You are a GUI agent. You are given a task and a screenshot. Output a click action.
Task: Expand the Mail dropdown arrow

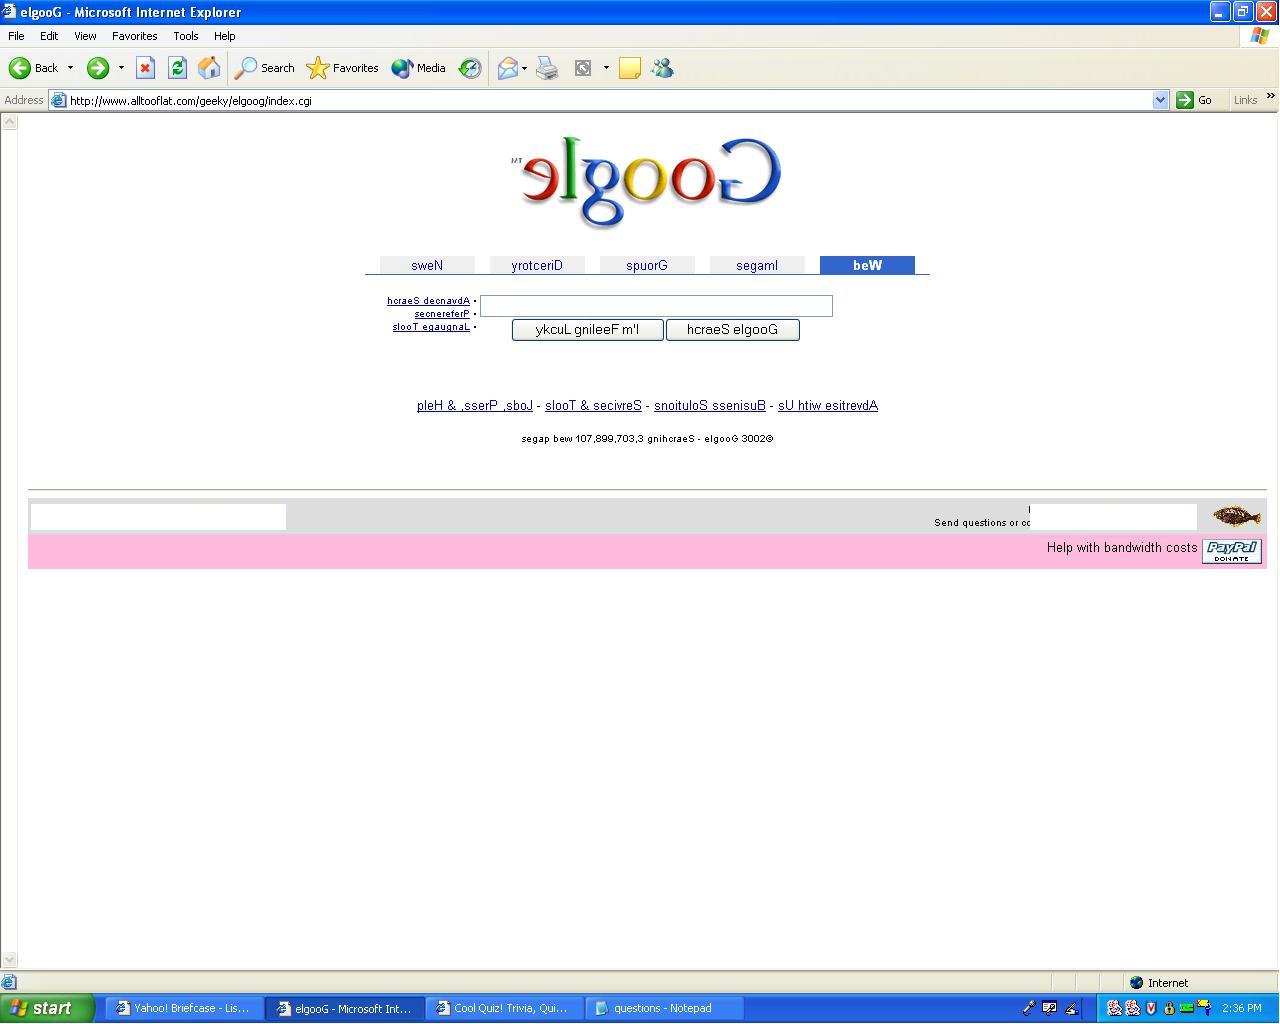point(524,68)
